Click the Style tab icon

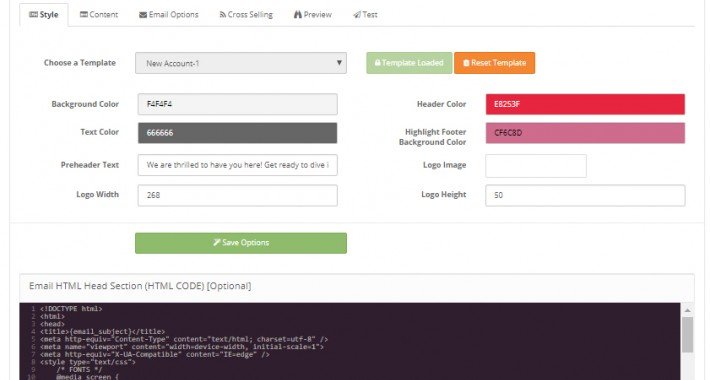(x=33, y=14)
